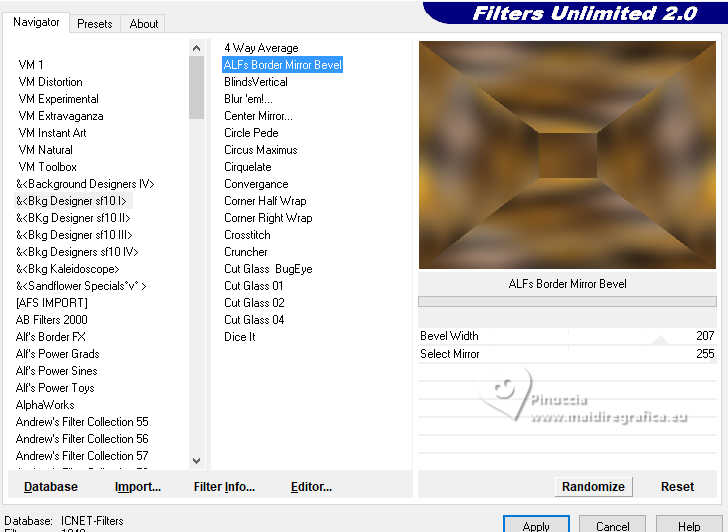Select &<Bkg Designer sf10 I> category

coord(72,201)
